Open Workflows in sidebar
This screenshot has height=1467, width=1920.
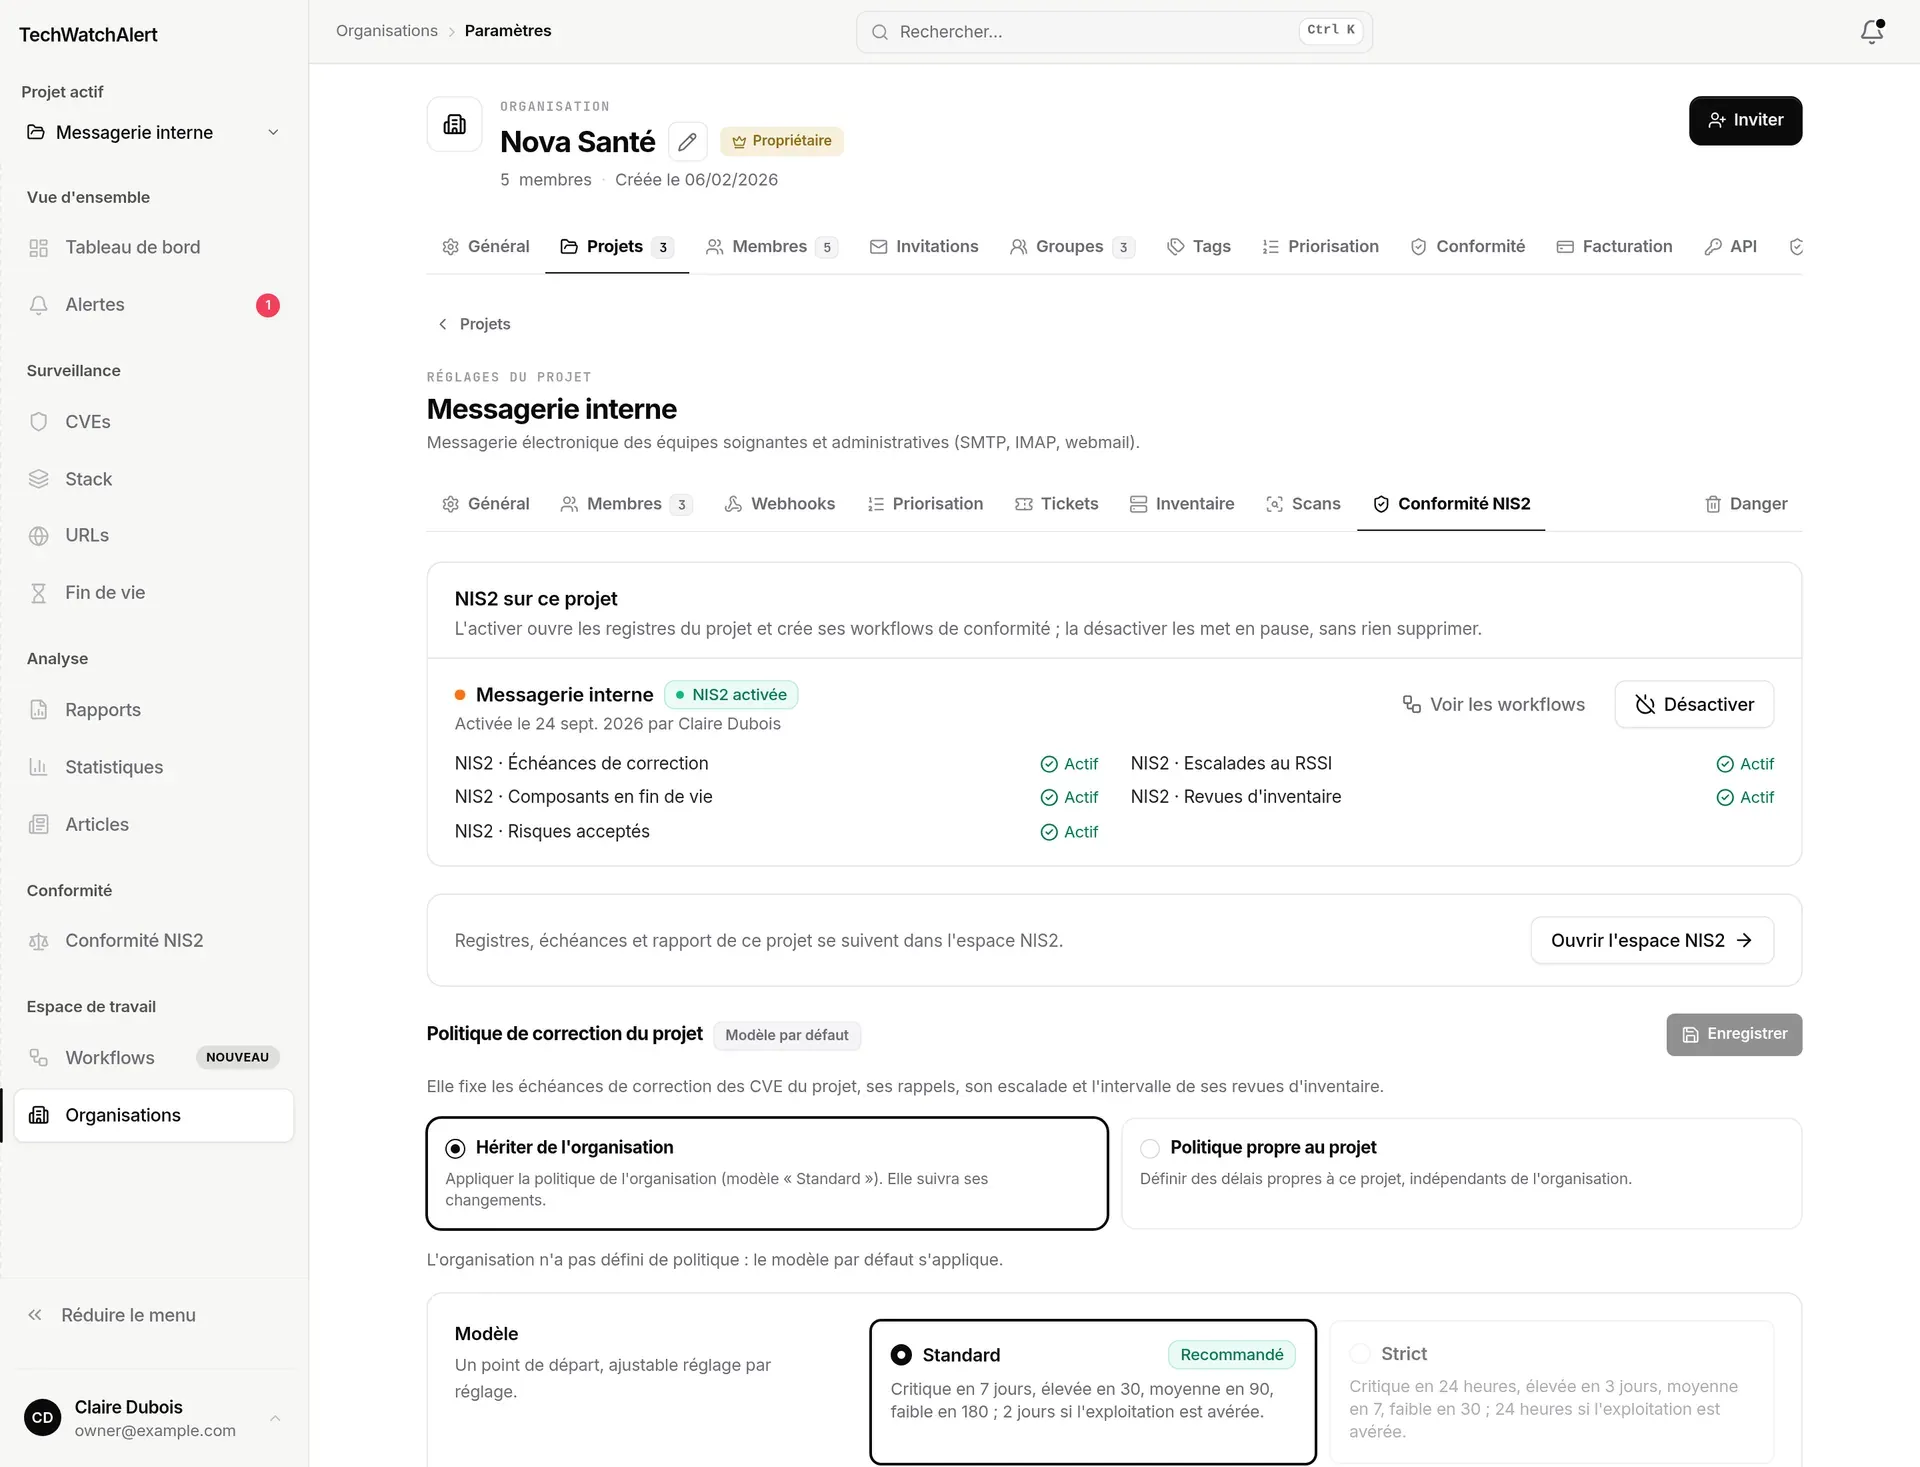click(154, 1058)
